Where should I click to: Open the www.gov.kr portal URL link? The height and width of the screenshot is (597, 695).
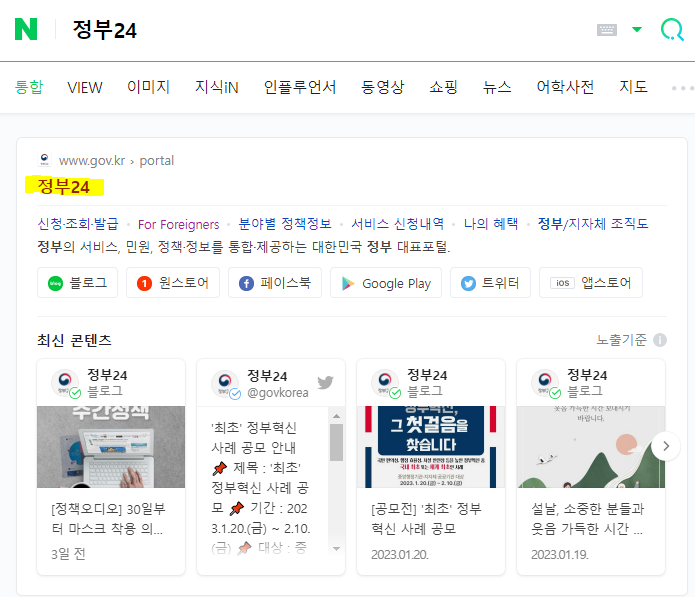click(116, 160)
